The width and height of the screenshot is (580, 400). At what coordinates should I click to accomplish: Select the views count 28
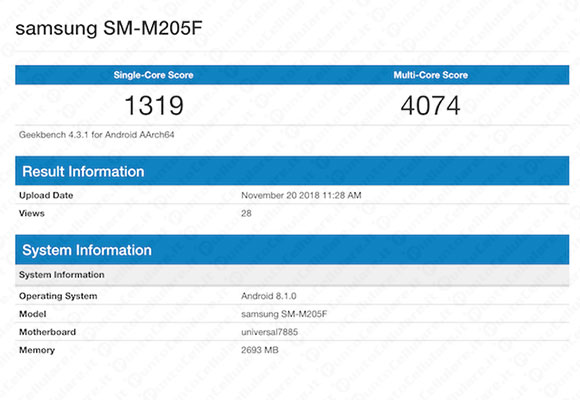(x=246, y=214)
